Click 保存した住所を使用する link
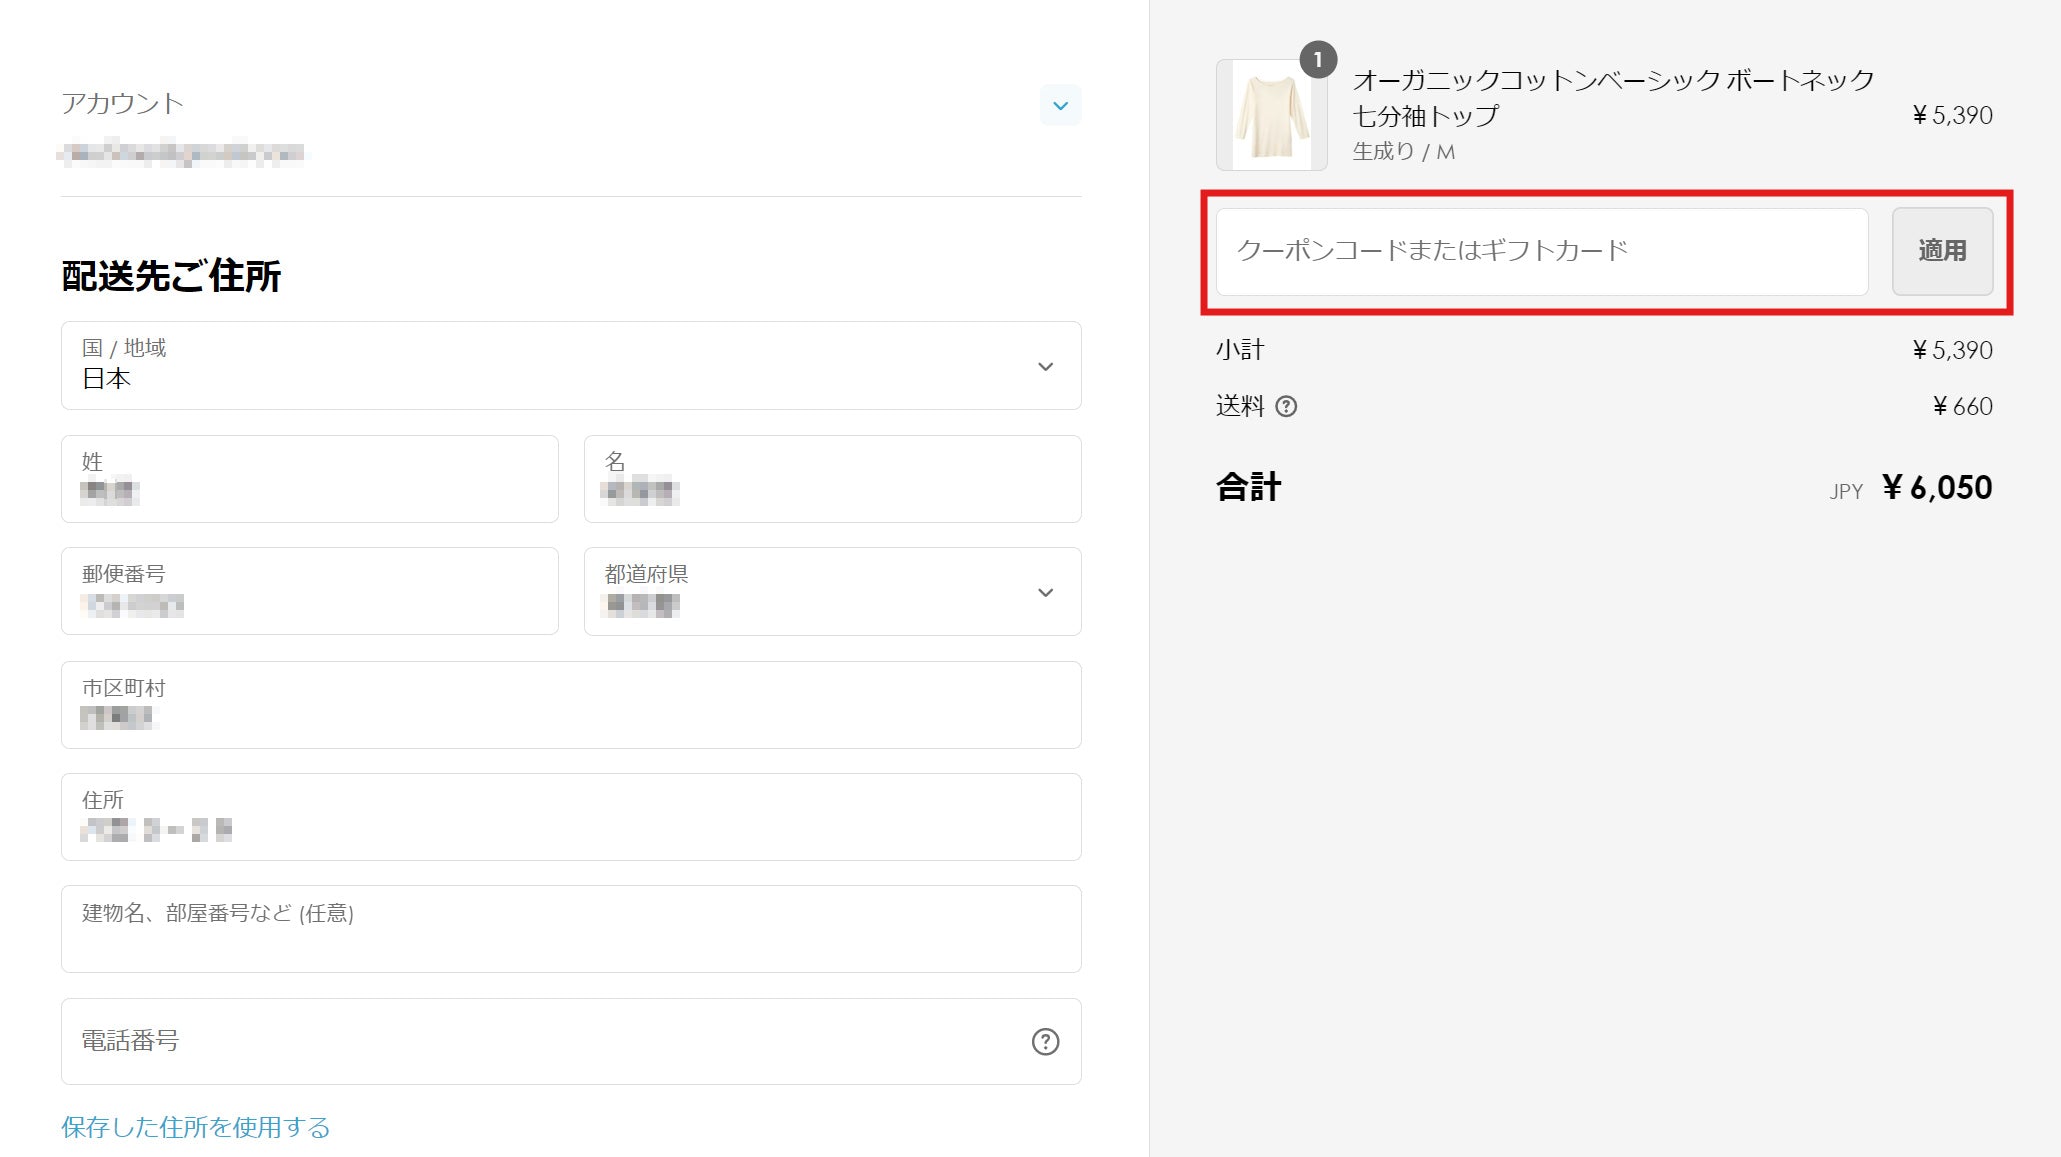This screenshot has width=2061, height=1157. click(x=195, y=1127)
